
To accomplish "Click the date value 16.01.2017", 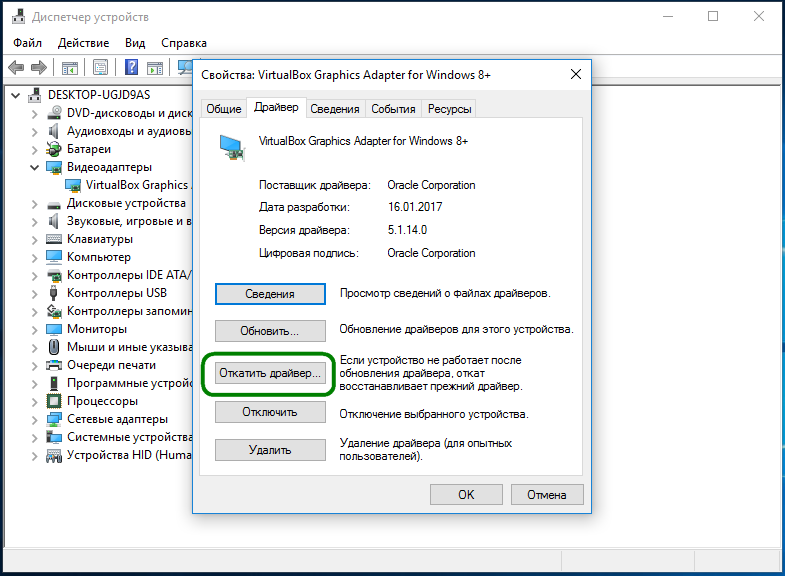I will coord(415,207).
